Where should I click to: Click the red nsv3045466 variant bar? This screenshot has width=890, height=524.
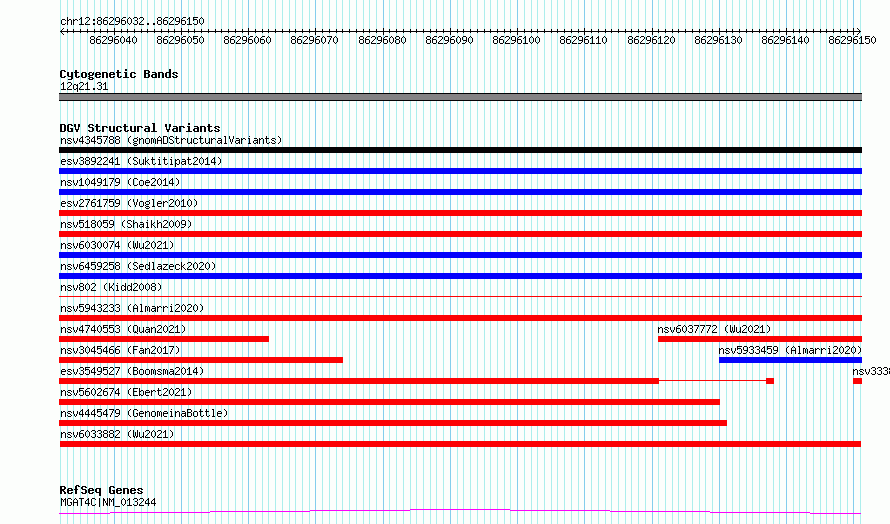[201, 360]
